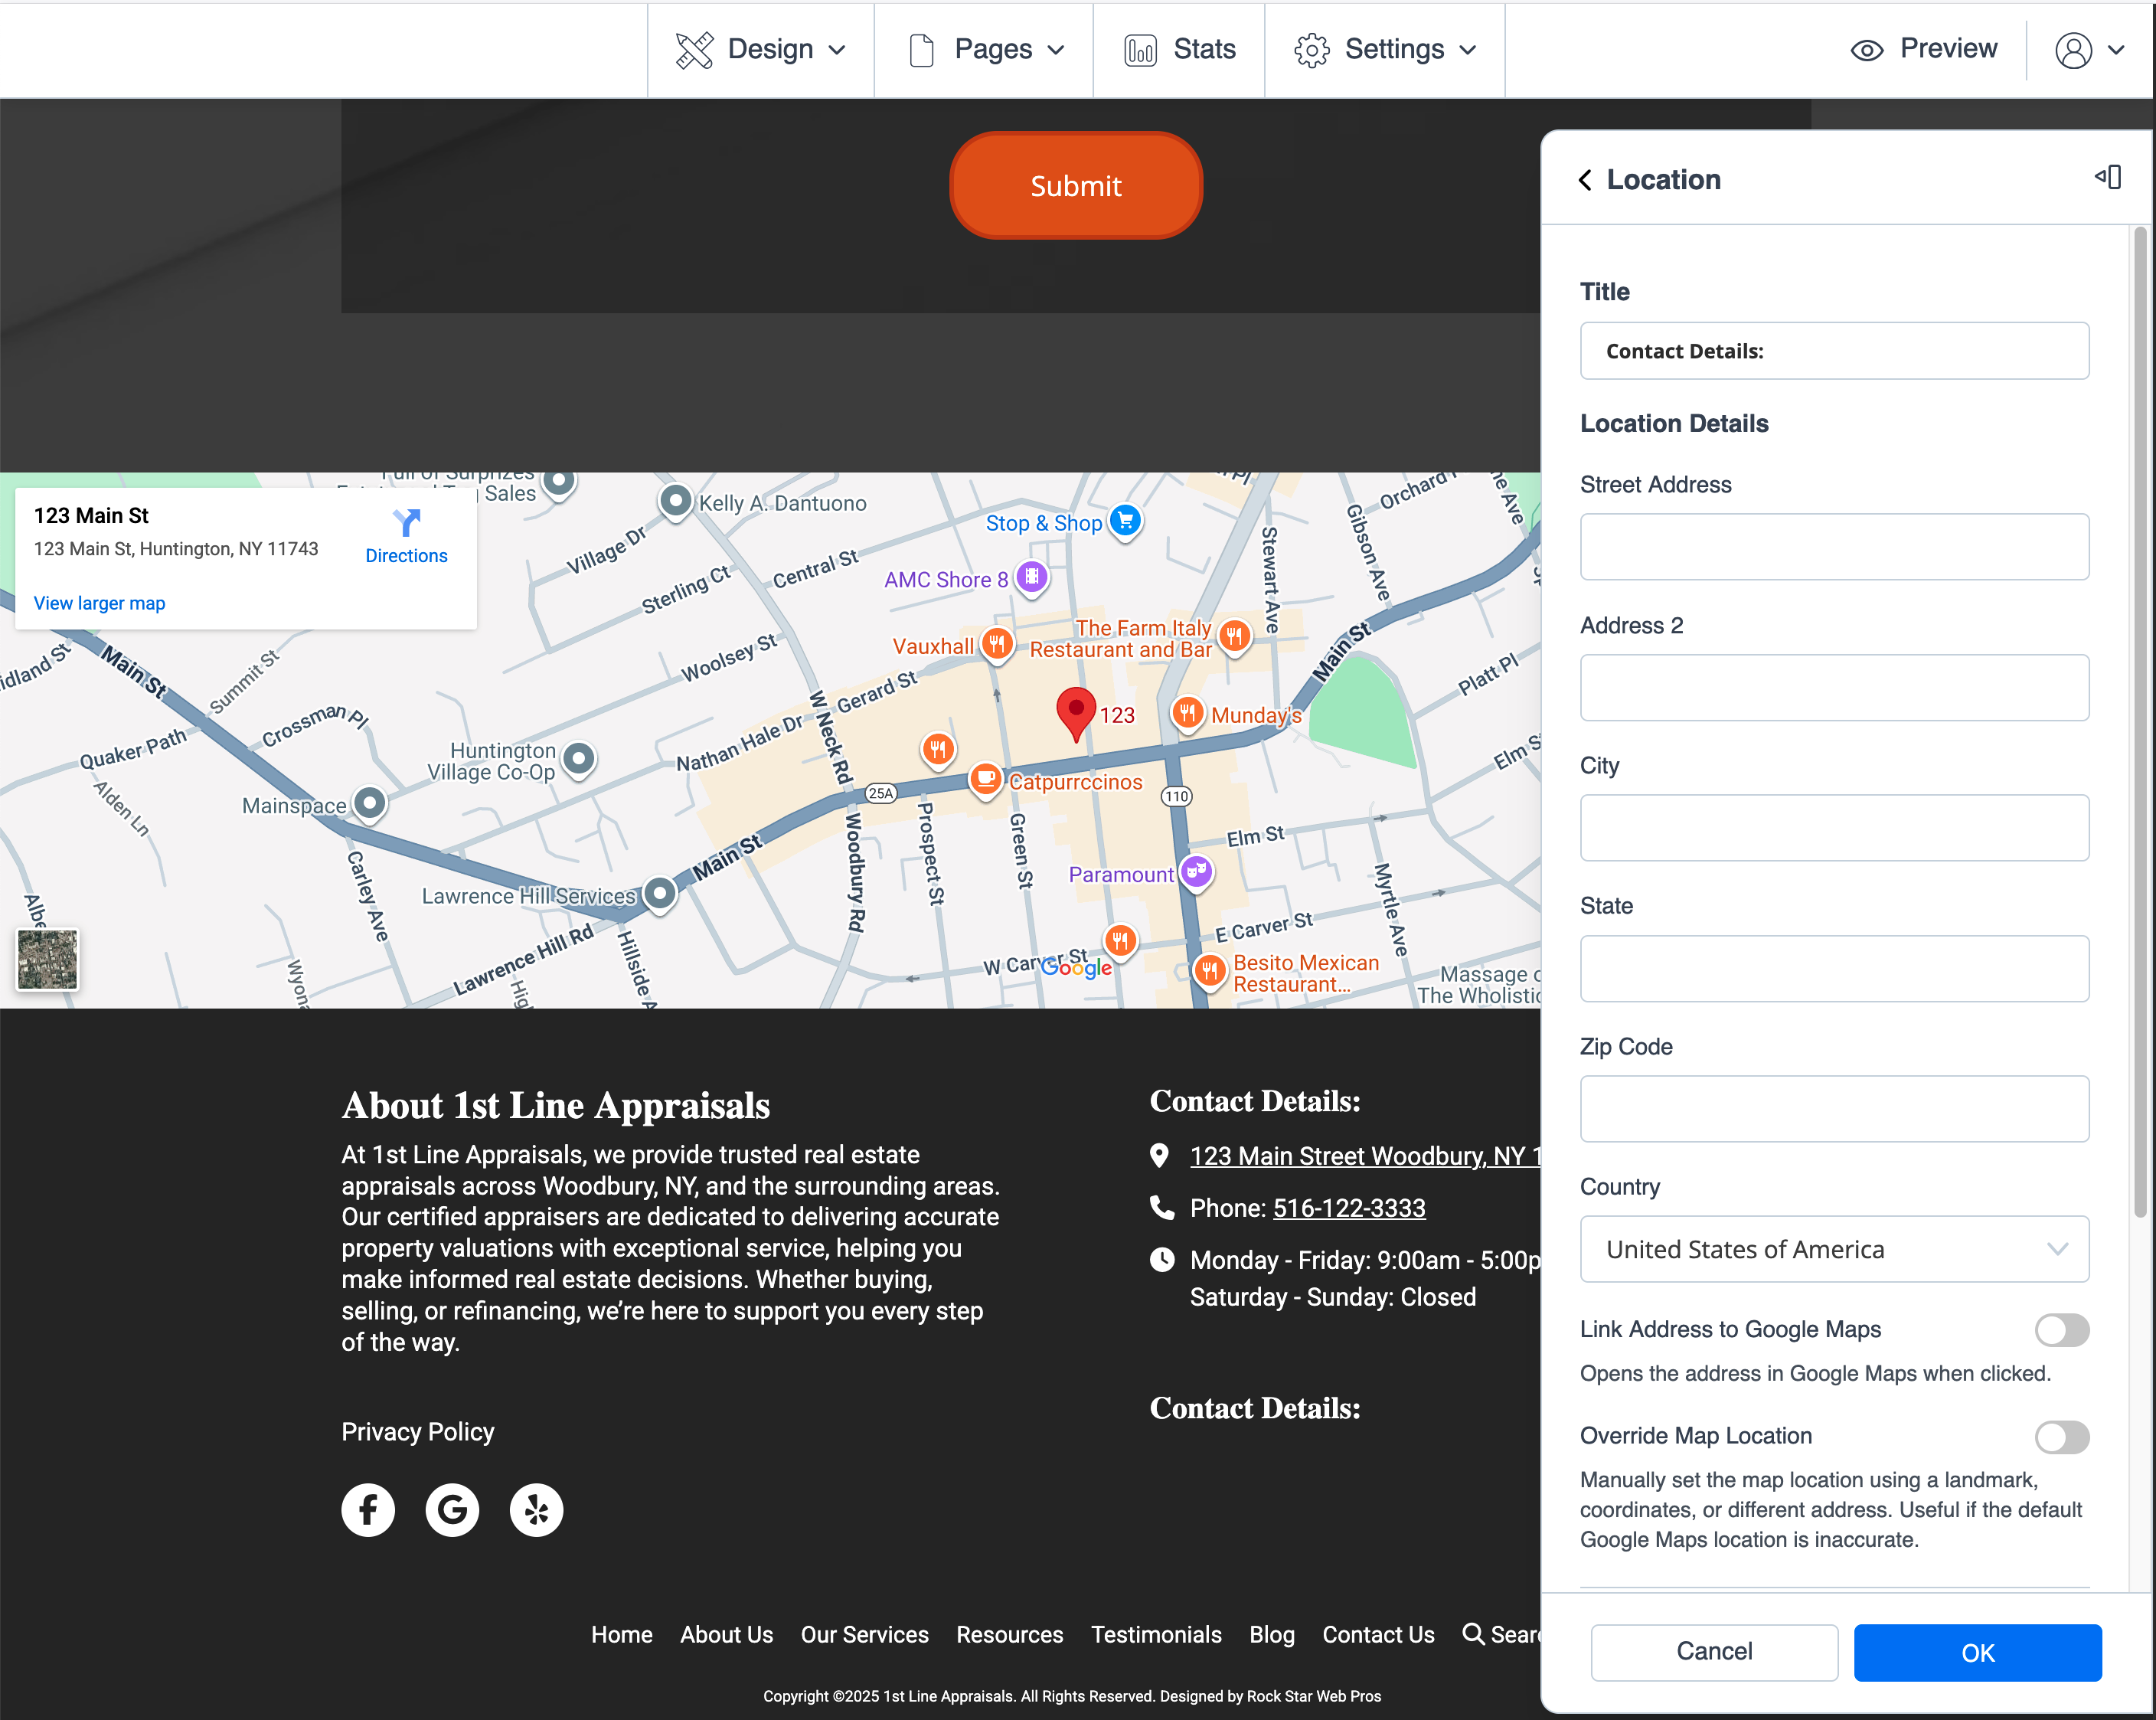The image size is (2156, 1720).
Task: Click the Preview button
Action: point(1923,49)
